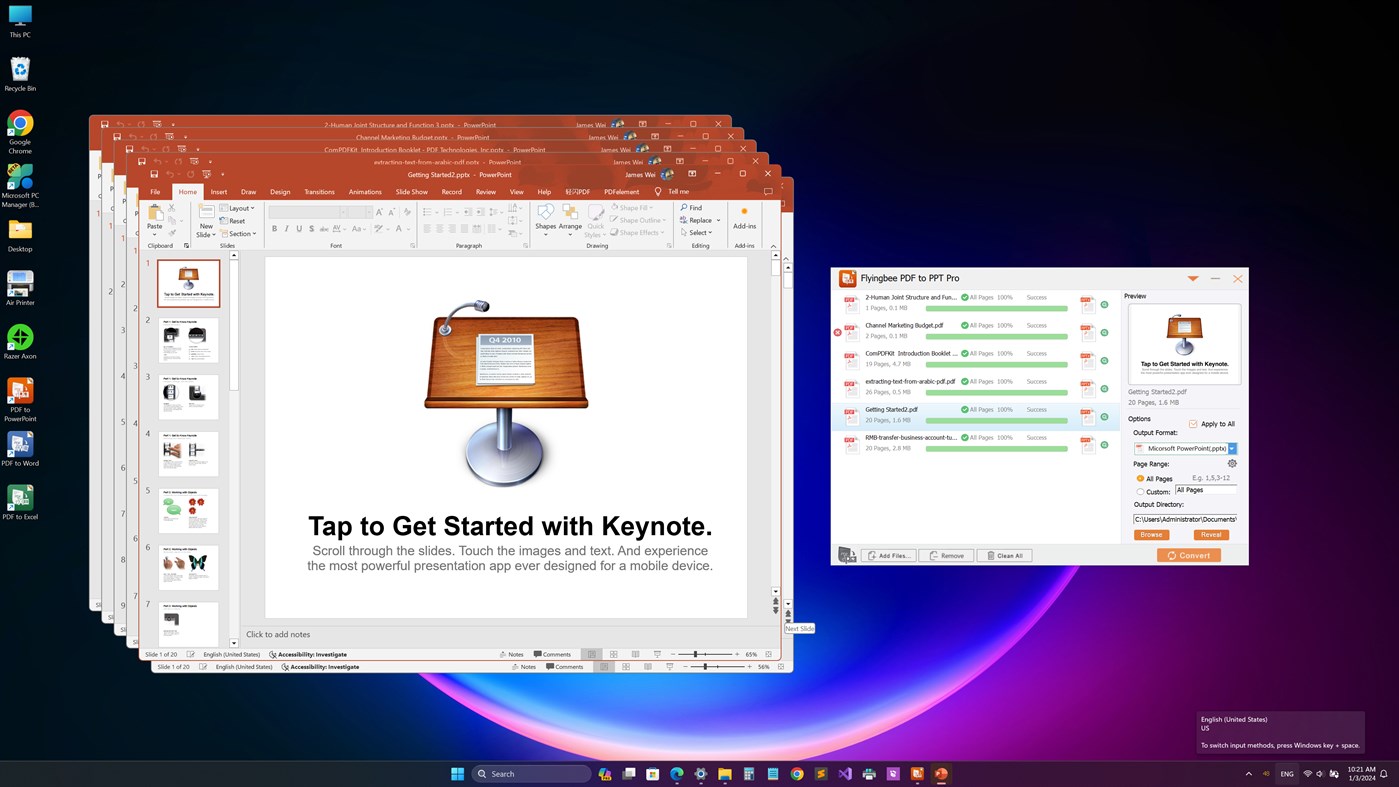Image resolution: width=1399 pixels, height=787 pixels.
Task: Open the output PPTX icon for Getting Started2.pdf
Action: point(1087,415)
